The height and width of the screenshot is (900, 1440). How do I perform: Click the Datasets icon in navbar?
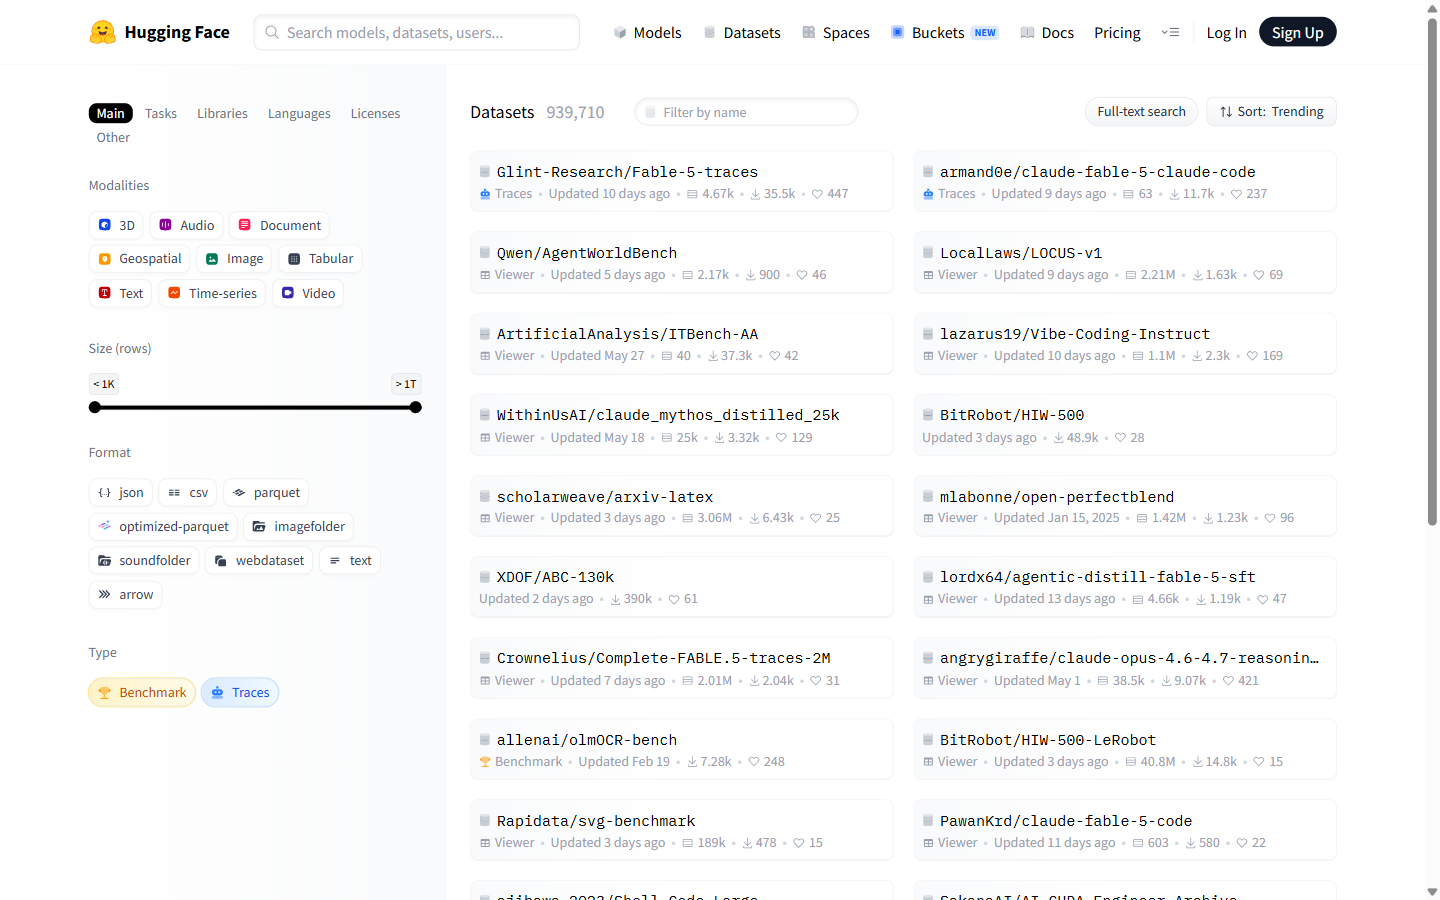[x=710, y=32]
